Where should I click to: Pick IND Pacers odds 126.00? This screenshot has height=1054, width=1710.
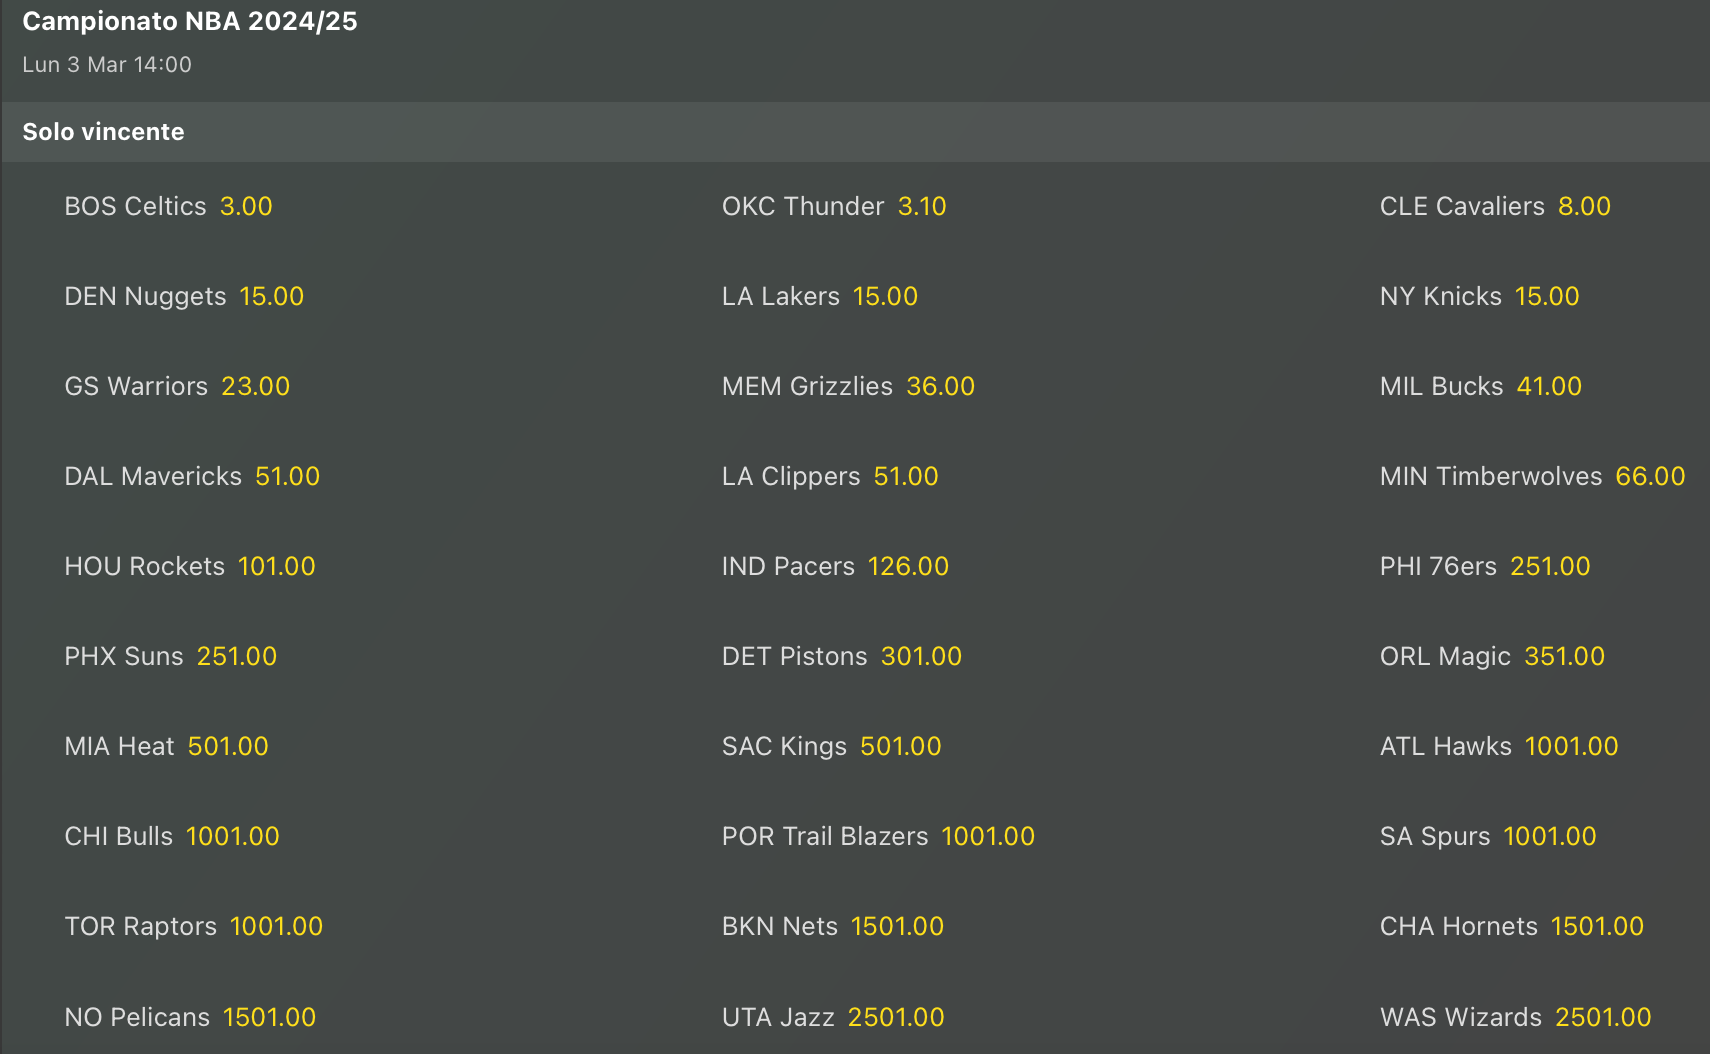pos(835,566)
